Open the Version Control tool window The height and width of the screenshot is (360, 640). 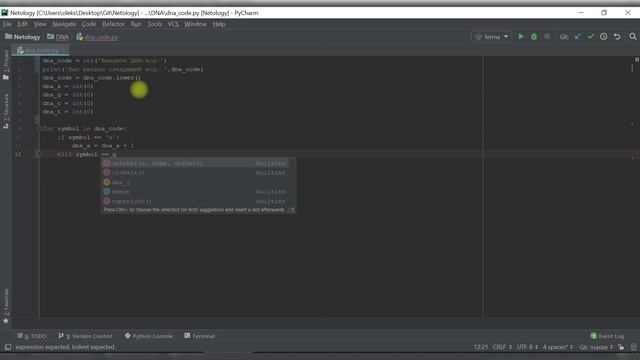pos(85,336)
